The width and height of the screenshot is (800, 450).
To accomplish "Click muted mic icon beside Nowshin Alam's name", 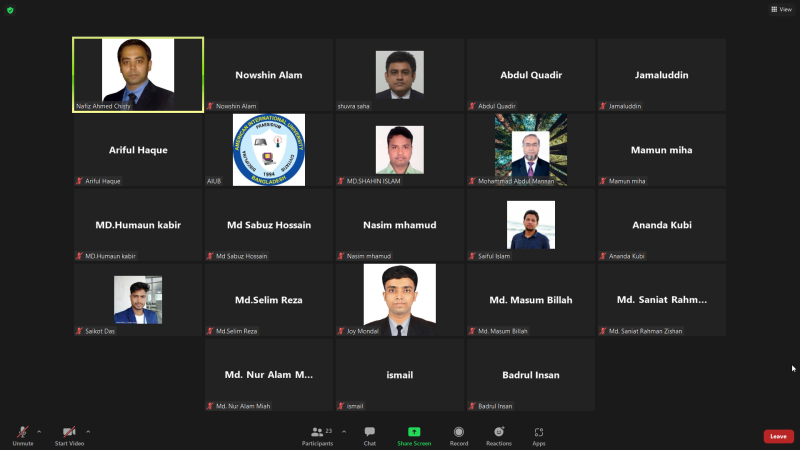I will (x=210, y=106).
